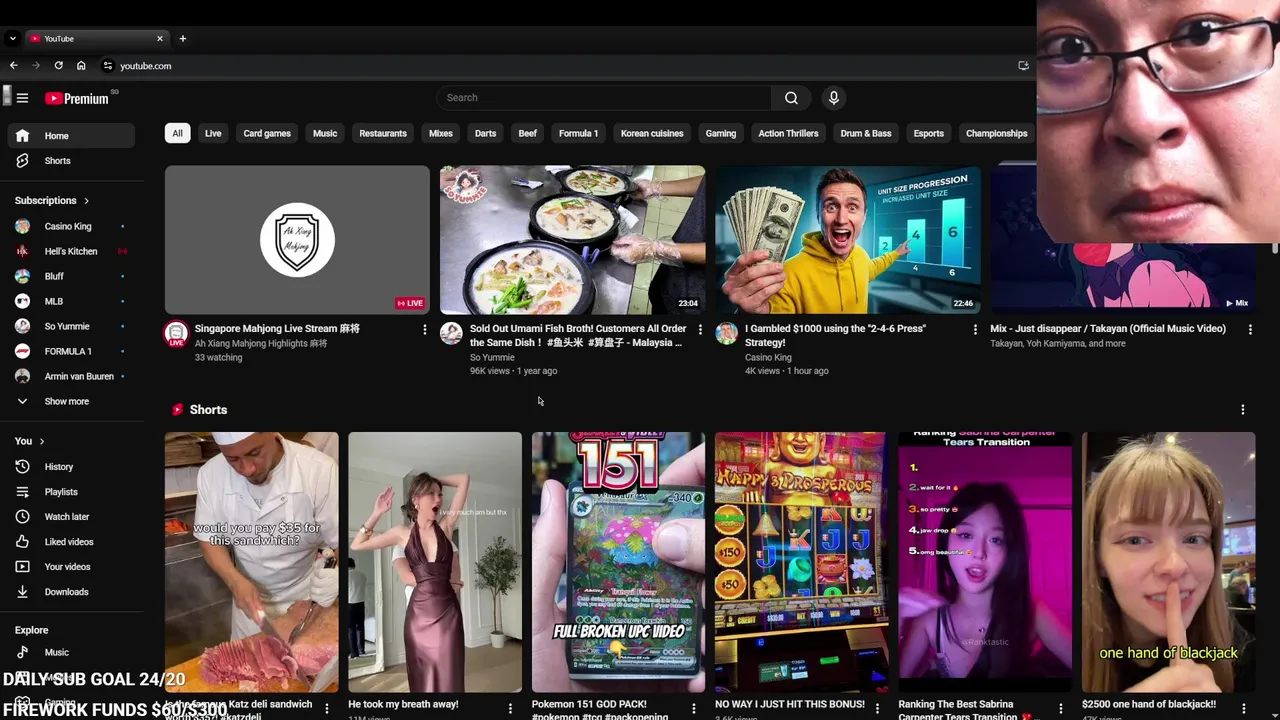Open MLB subscription channel

[71, 301]
